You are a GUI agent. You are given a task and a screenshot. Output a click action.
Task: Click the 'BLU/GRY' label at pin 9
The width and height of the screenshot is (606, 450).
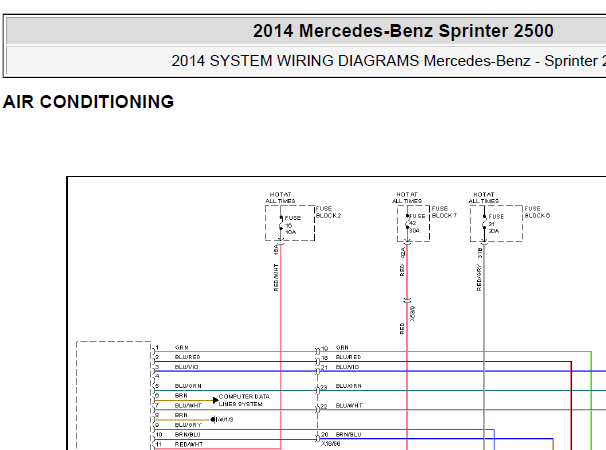188,425
